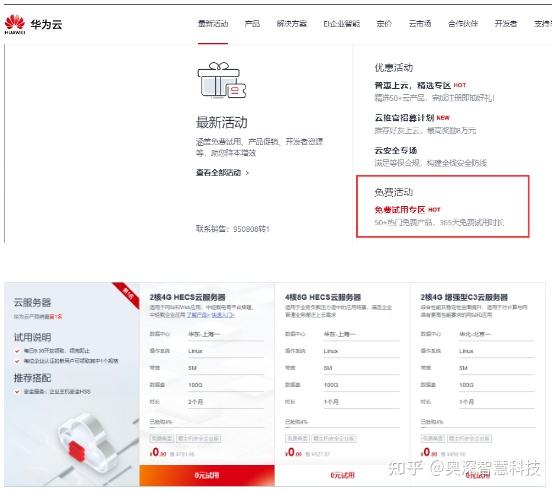Open Linux OS field in 4核8G HECS card
This screenshot has height=492, width=555.
[361, 351]
